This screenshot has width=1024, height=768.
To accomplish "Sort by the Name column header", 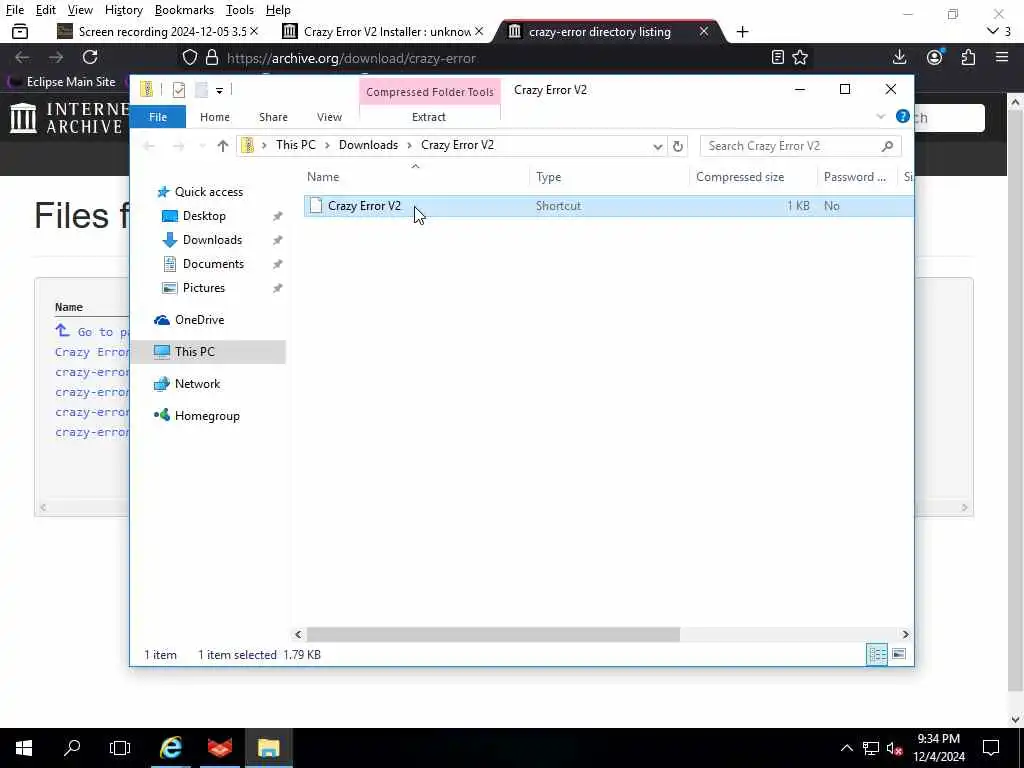I will 417,177.
